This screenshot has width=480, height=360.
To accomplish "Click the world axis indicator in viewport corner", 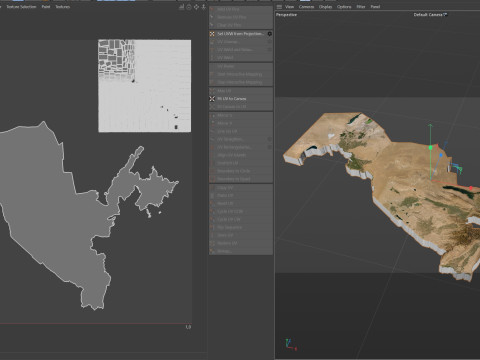I will (x=290, y=345).
